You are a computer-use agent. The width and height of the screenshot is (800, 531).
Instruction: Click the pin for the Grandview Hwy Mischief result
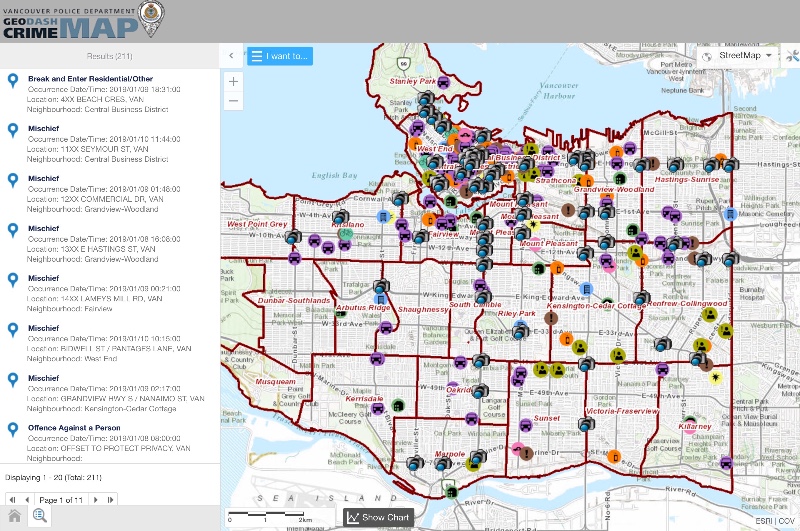(13, 380)
